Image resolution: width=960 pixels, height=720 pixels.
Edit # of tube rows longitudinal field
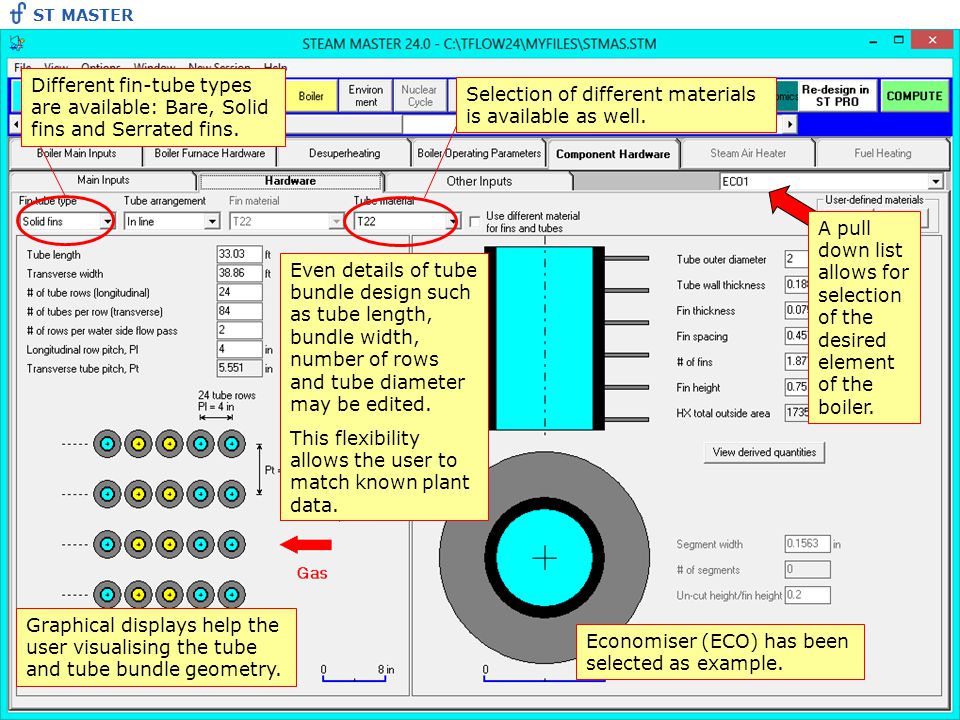click(x=239, y=292)
